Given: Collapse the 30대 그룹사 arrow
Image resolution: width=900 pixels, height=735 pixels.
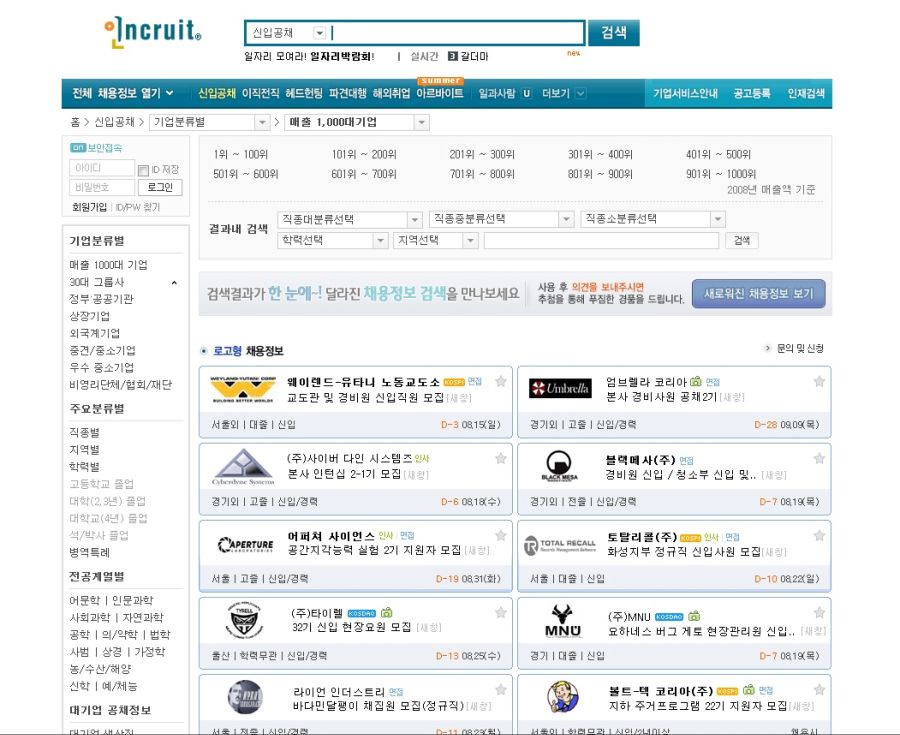Looking at the screenshot, I should click(174, 283).
